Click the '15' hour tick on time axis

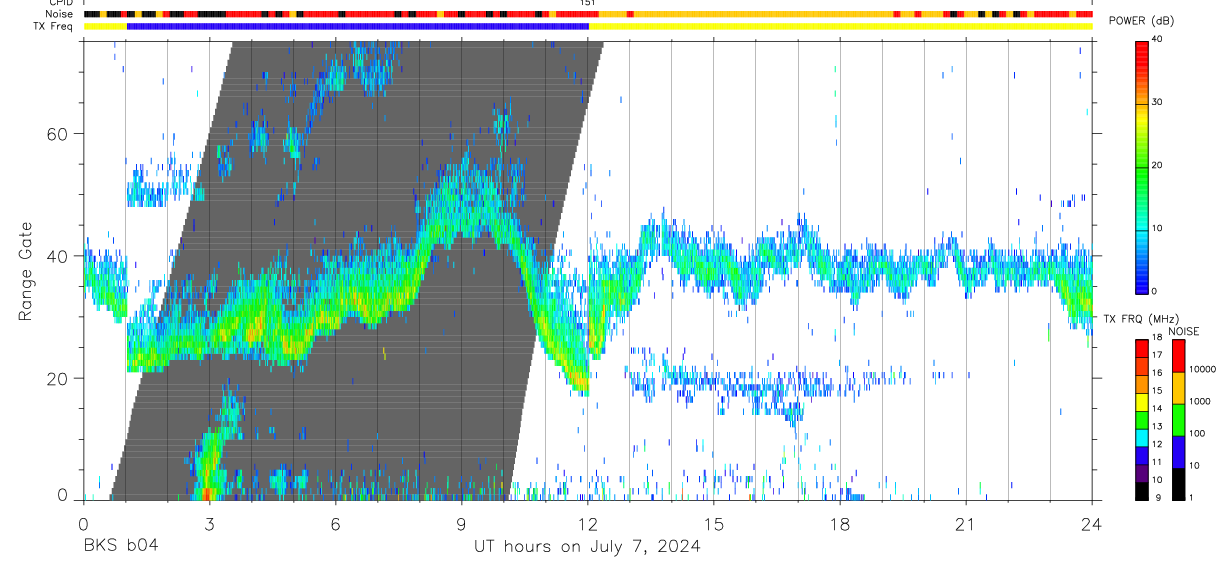click(x=713, y=524)
